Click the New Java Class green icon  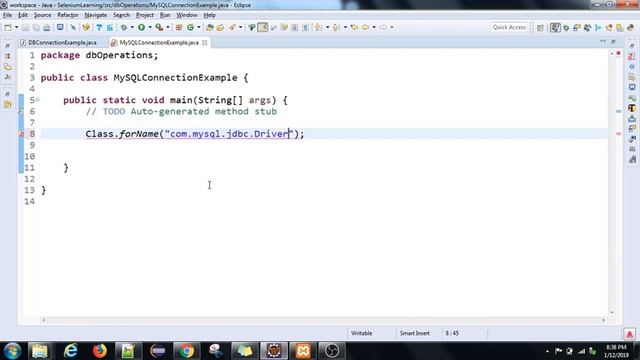click(190, 27)
